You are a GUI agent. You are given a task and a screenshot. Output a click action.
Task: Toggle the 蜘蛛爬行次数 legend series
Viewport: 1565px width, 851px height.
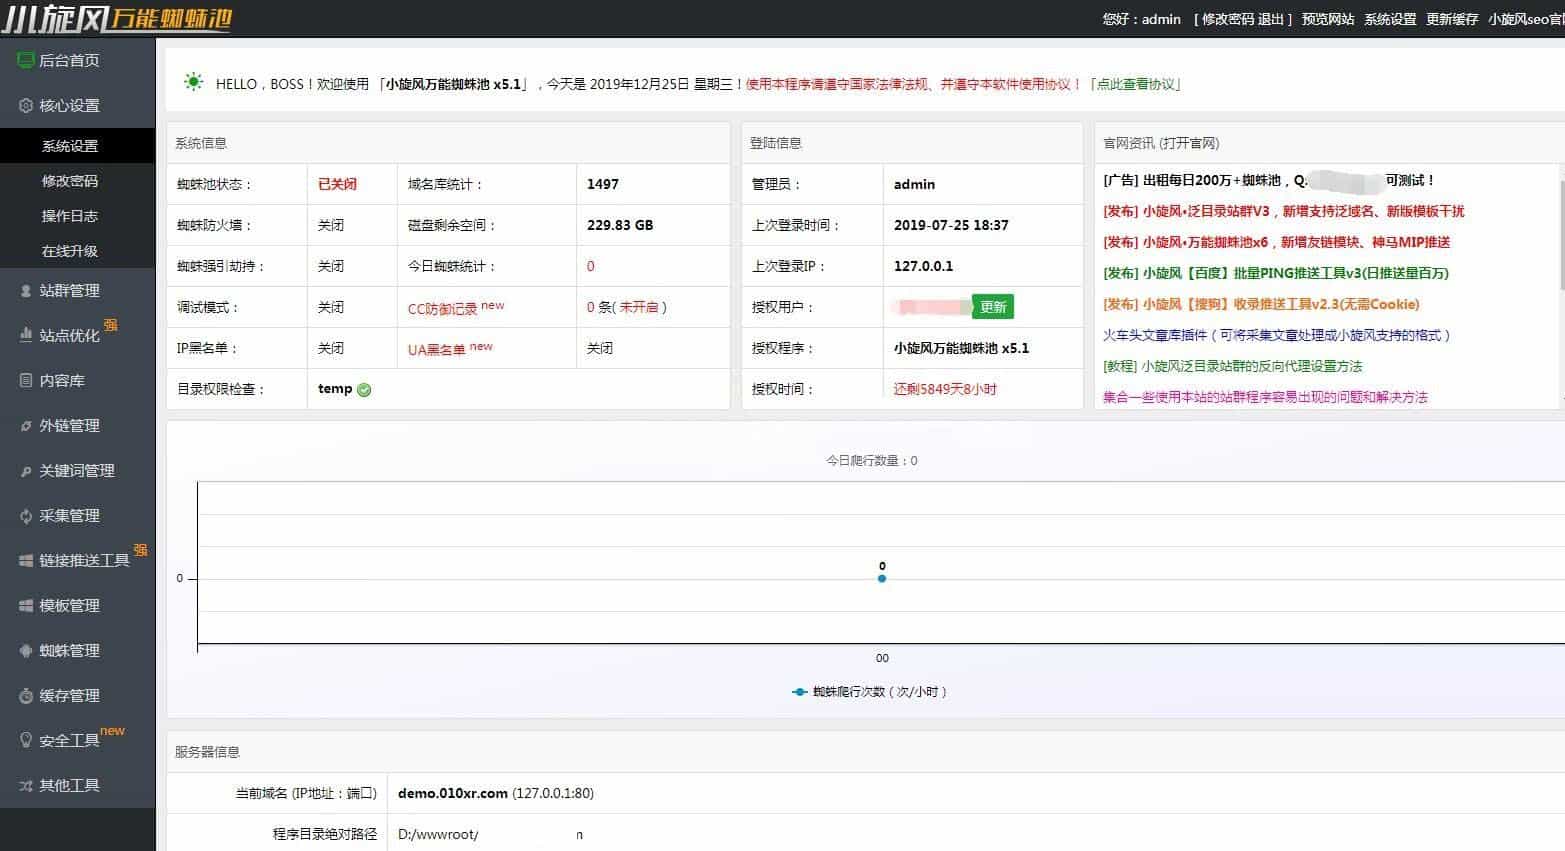tap(868, 692)
